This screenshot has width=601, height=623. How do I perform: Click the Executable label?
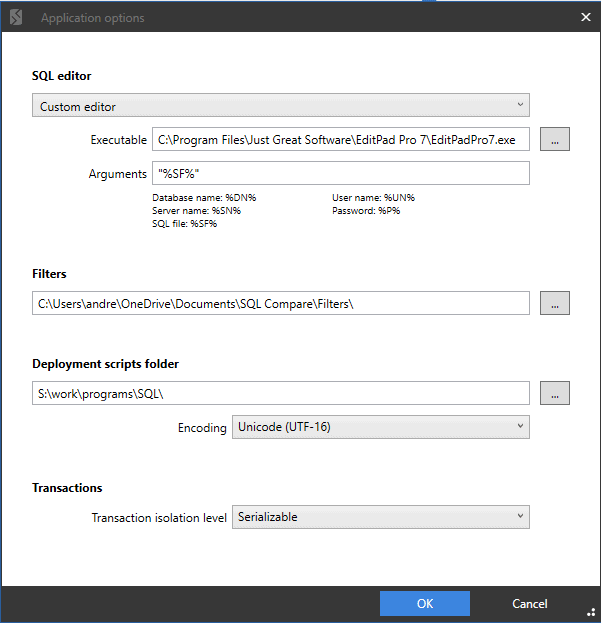[x=118, y=140]
